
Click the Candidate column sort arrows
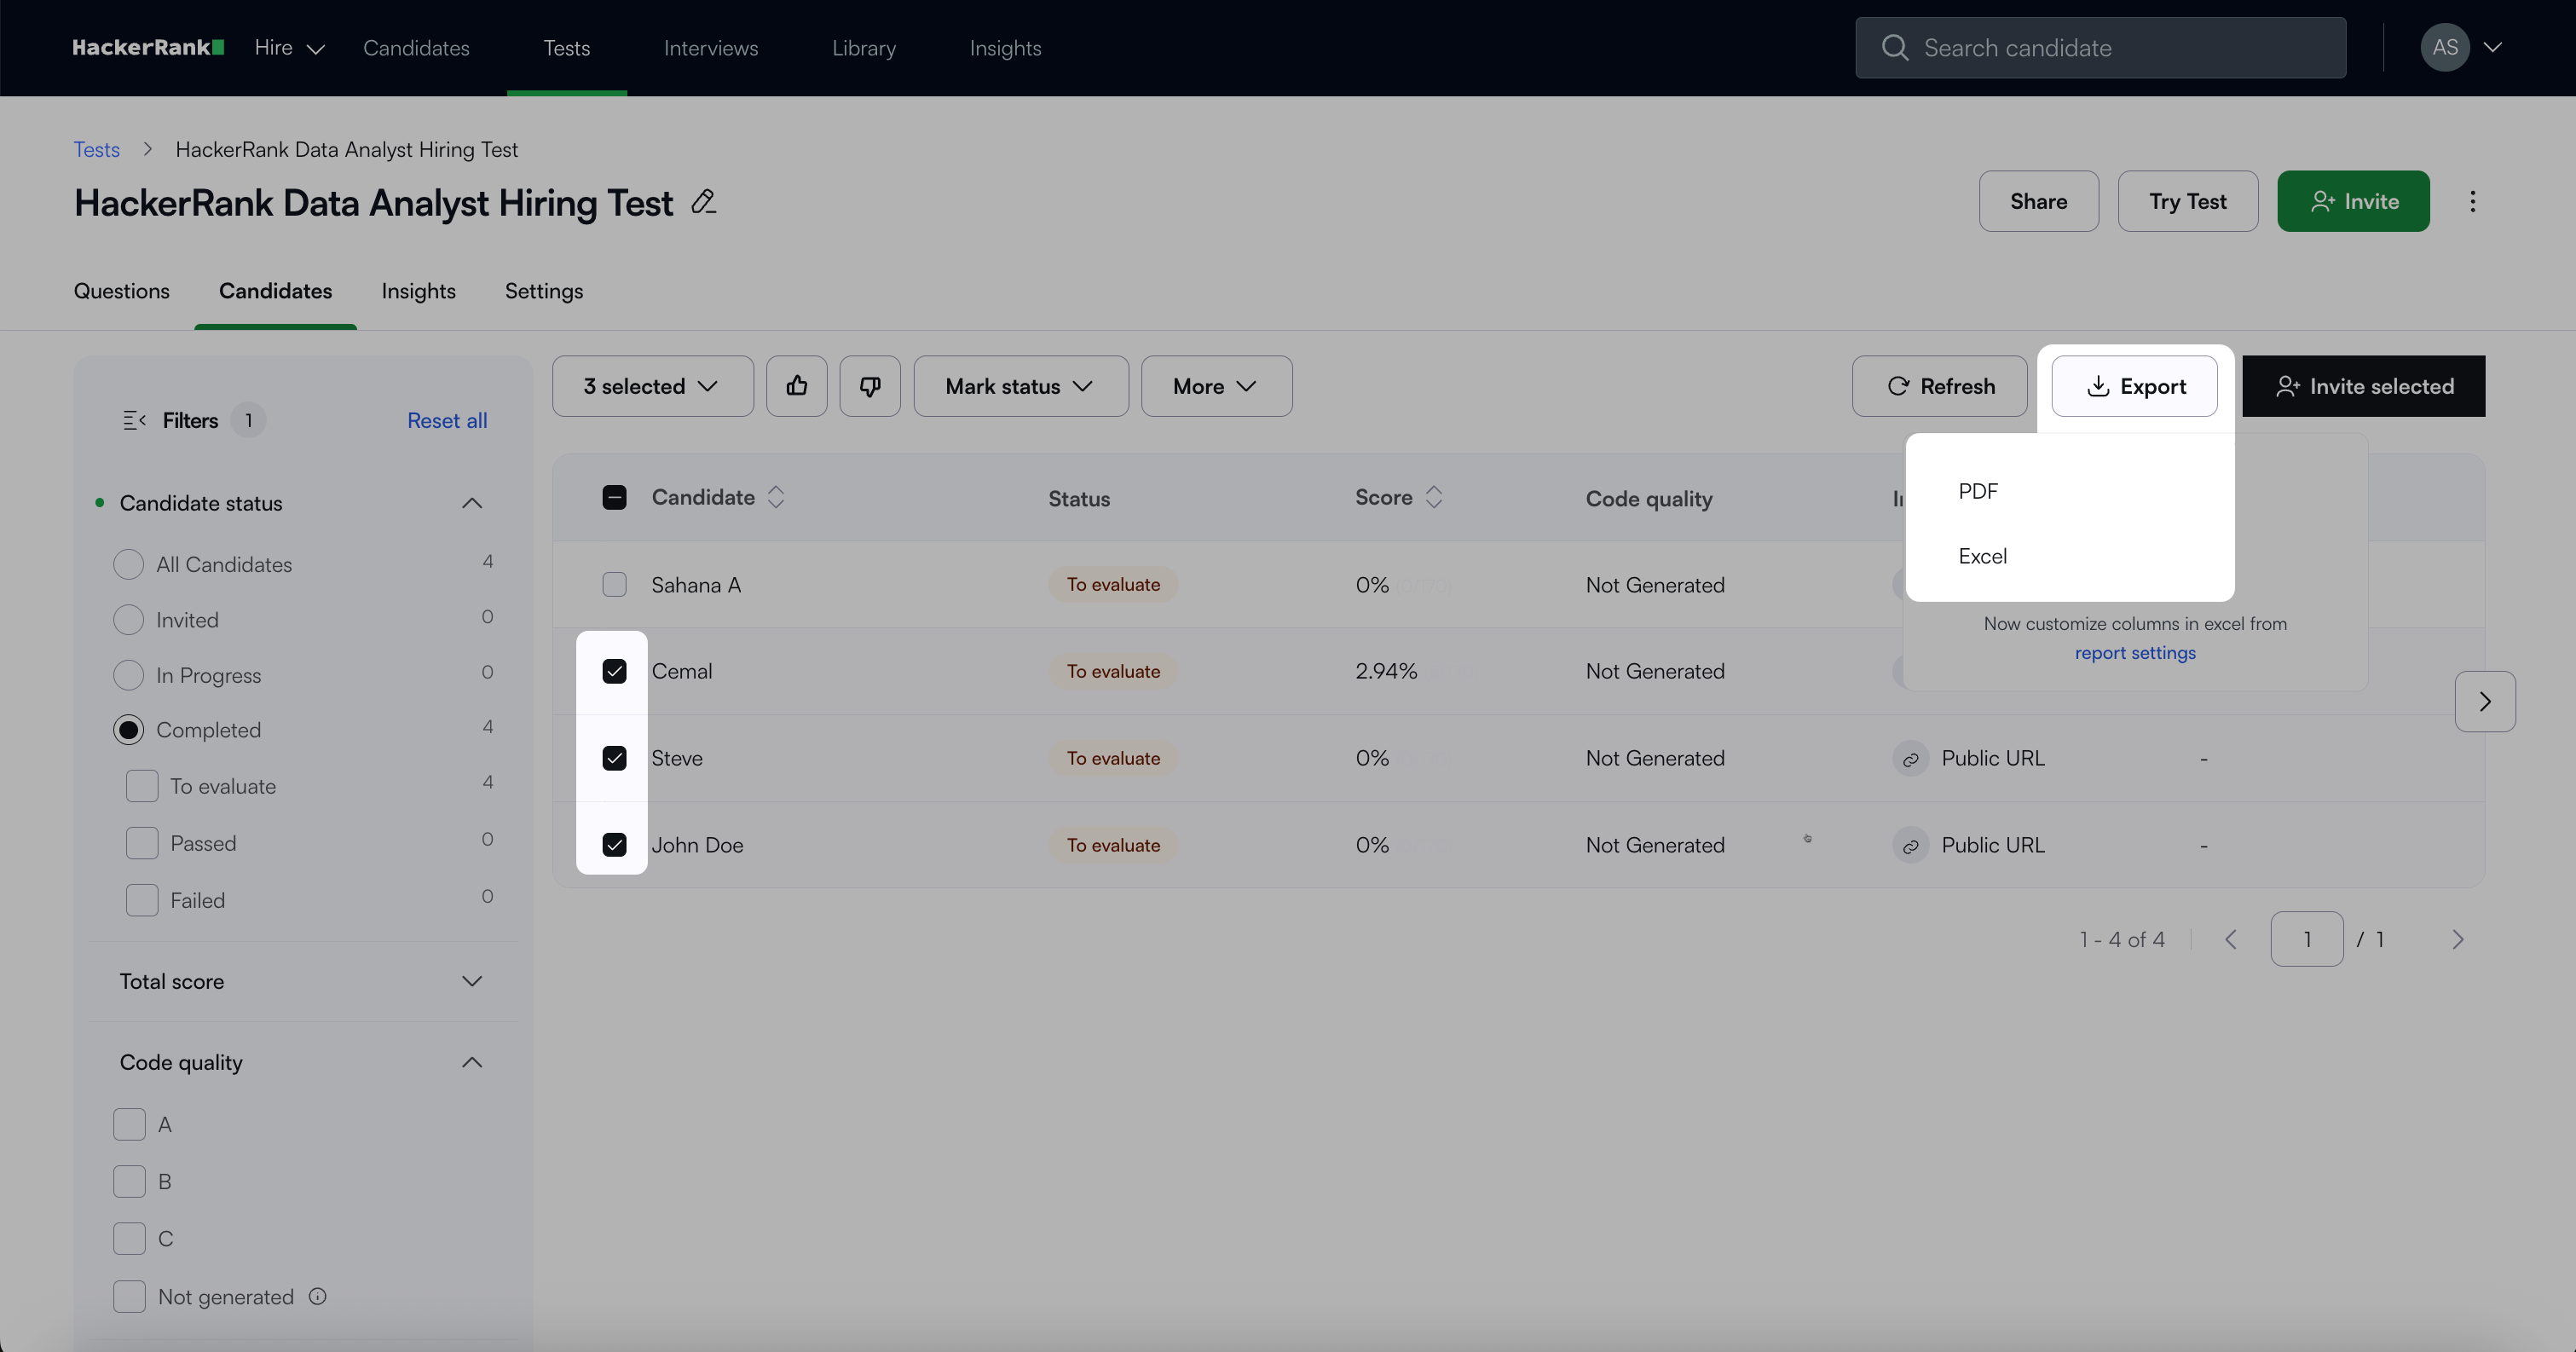coord(776,497)
